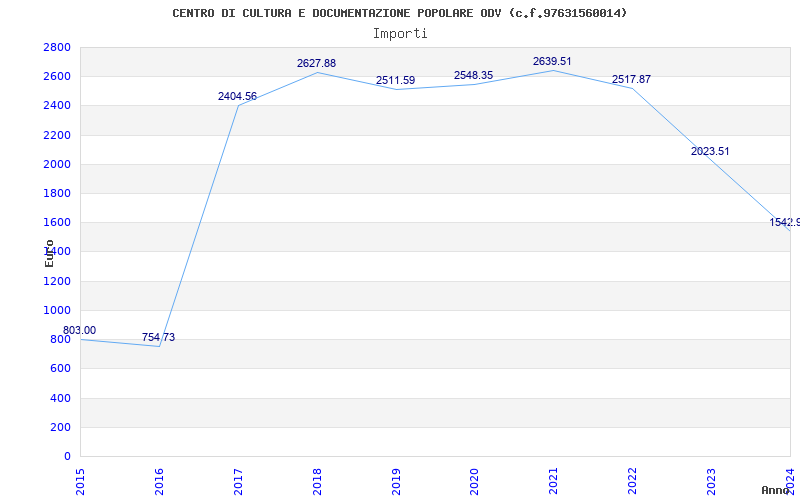Viewport: 800px width, 500px height.
Task: Select the 2517.87 label for 2022
Action: pyautogui.click(x=631, y=80)
